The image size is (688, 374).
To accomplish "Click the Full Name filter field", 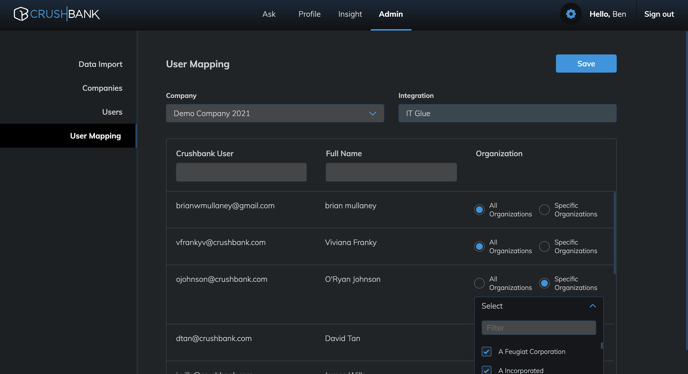I will [391, 172].
